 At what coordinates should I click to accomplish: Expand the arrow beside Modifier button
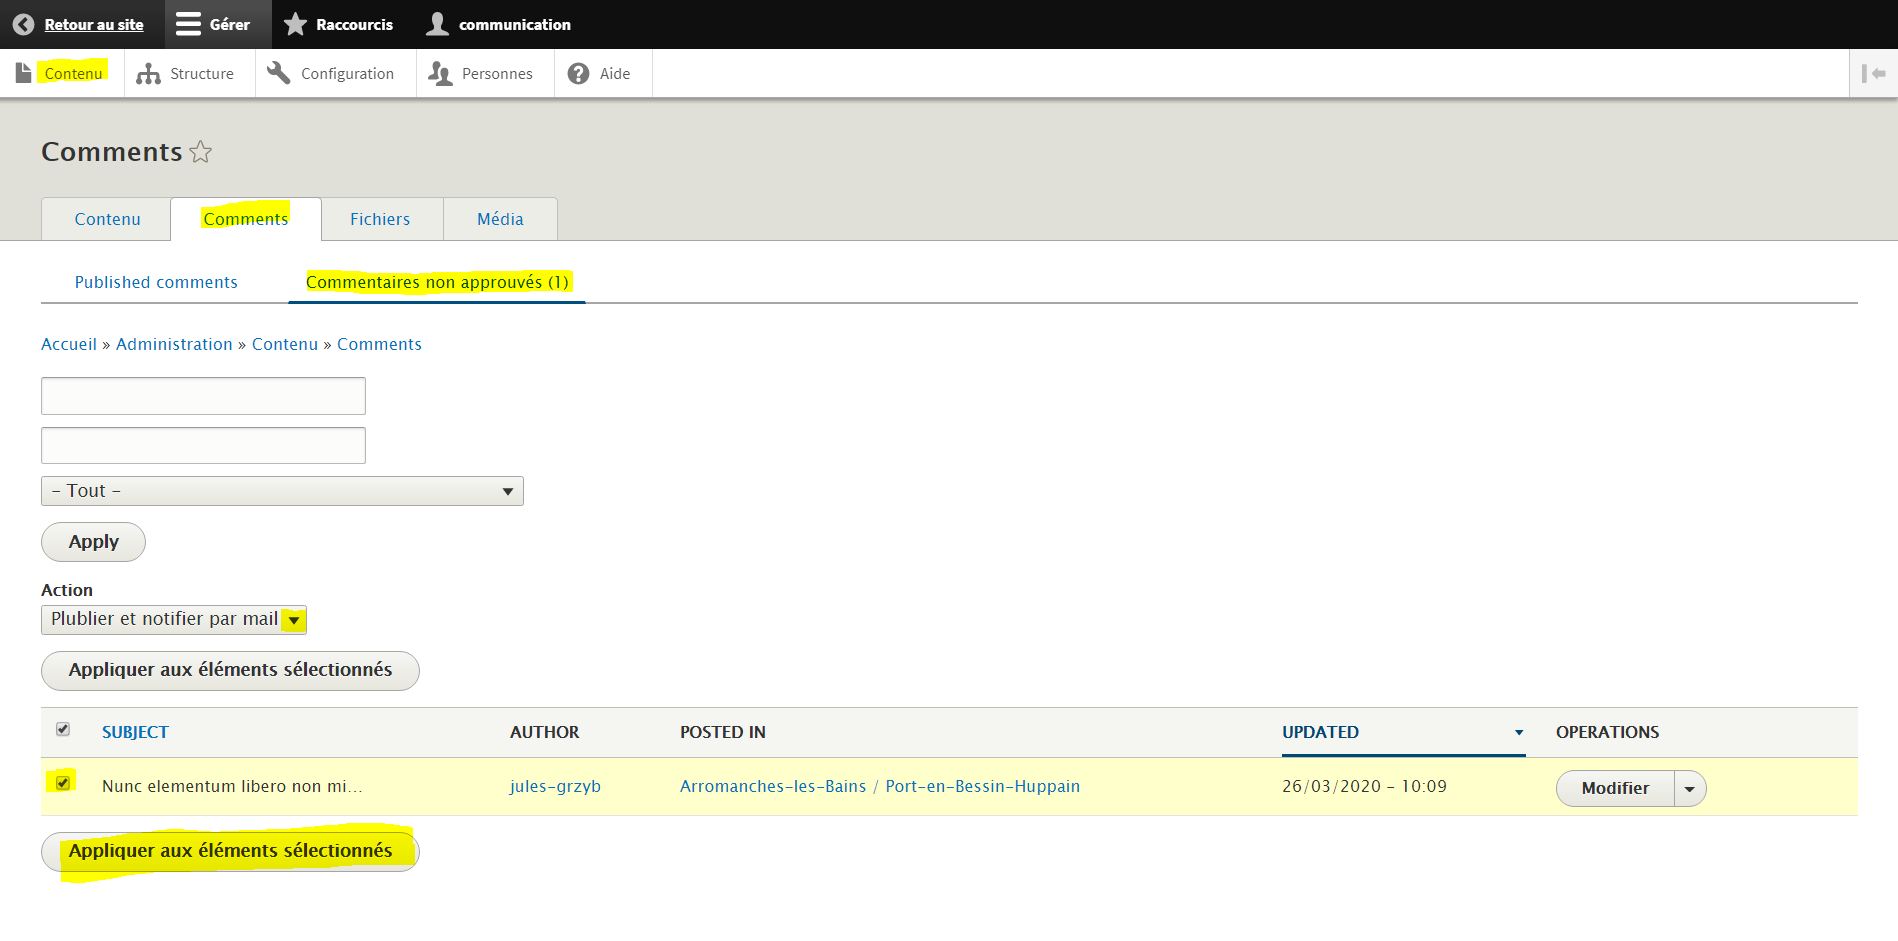1689,788
